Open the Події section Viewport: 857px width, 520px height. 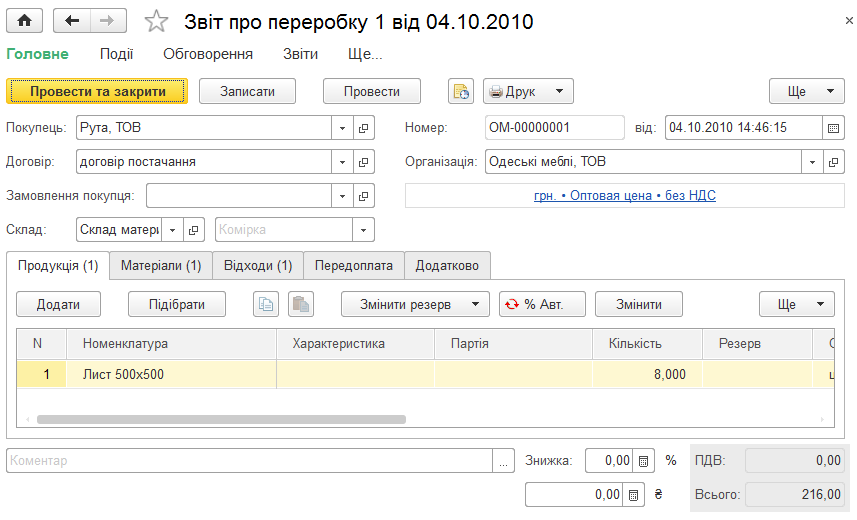click(116, 54)
